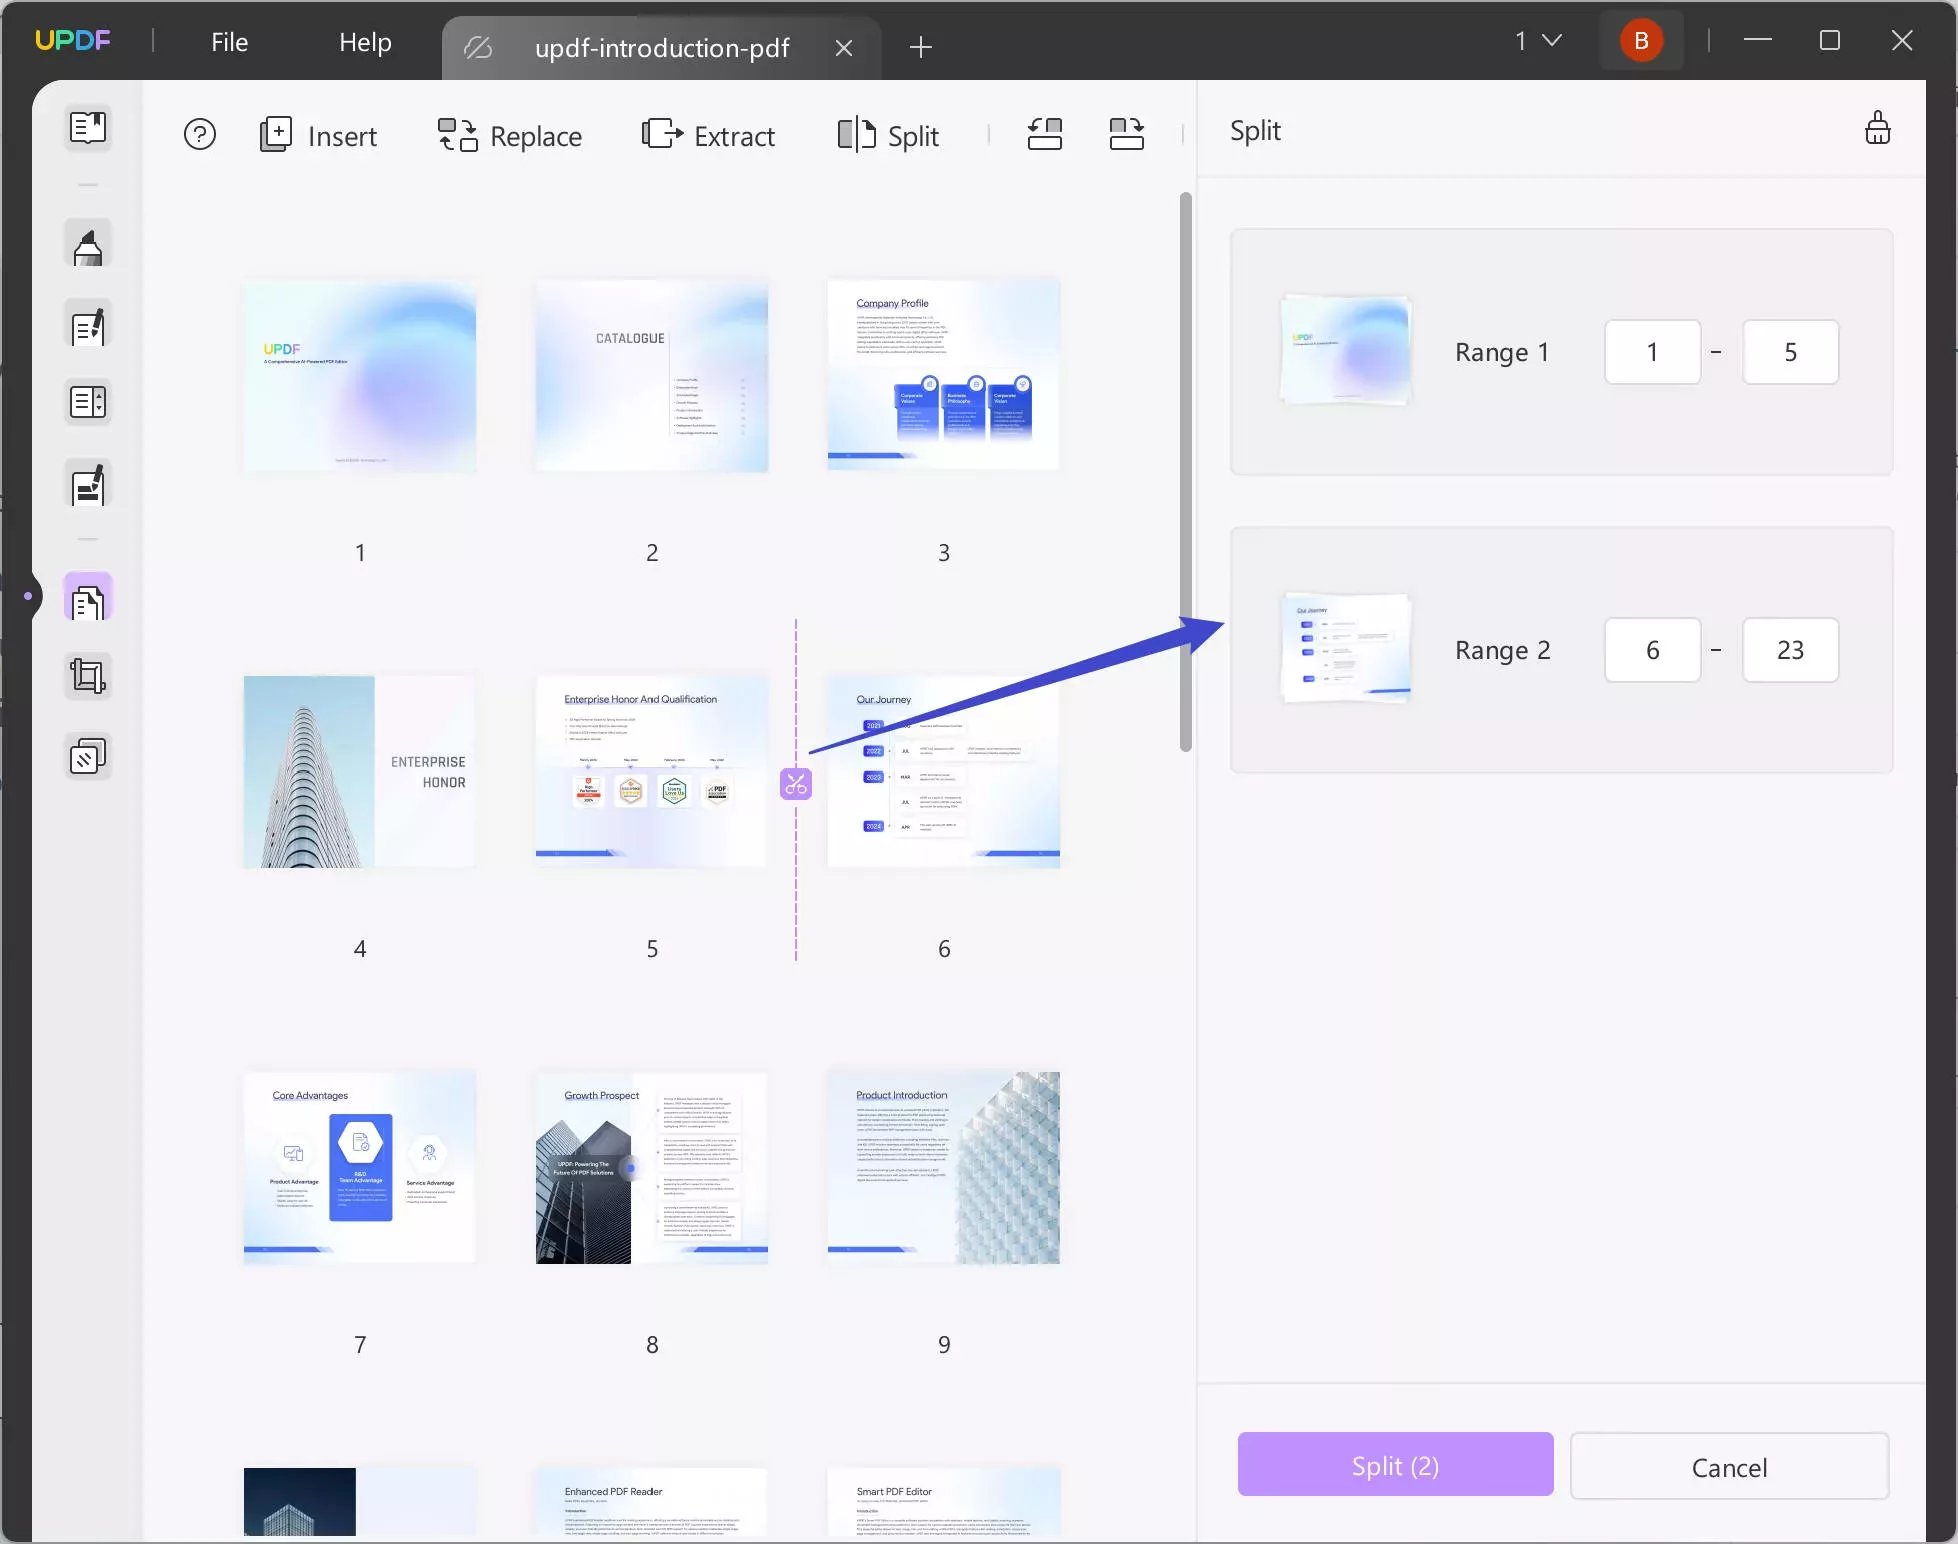Open the help question mark icon
The image size is (1958, 1544).
click(x=200, y=134)
